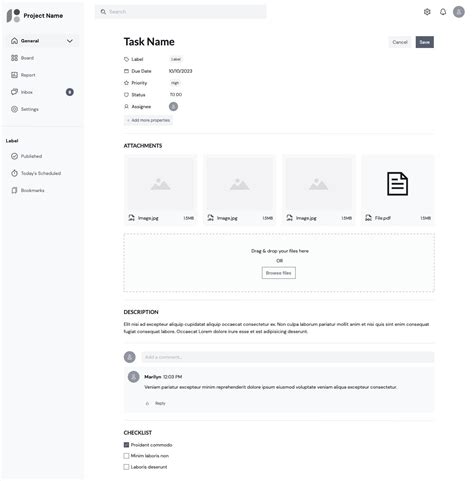Click the Bookmarks icon
The height and width of the screenshot is (481, 474).
14,190
